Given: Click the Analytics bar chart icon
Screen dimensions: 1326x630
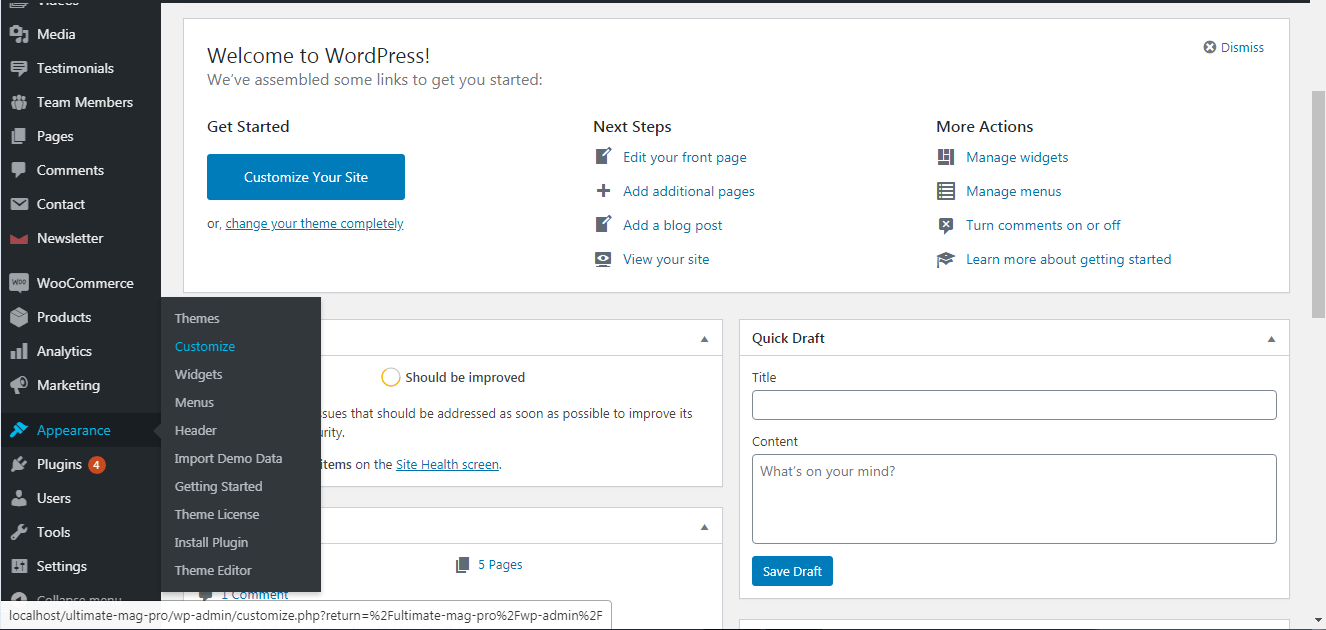Looking at the screenshot, I should [18, 351].
